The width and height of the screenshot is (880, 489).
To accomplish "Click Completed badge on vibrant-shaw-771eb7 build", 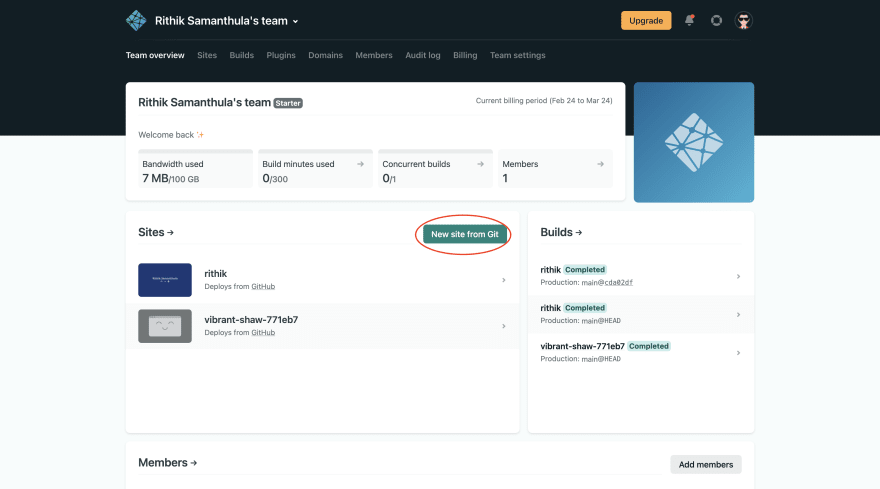I will 649,346.
